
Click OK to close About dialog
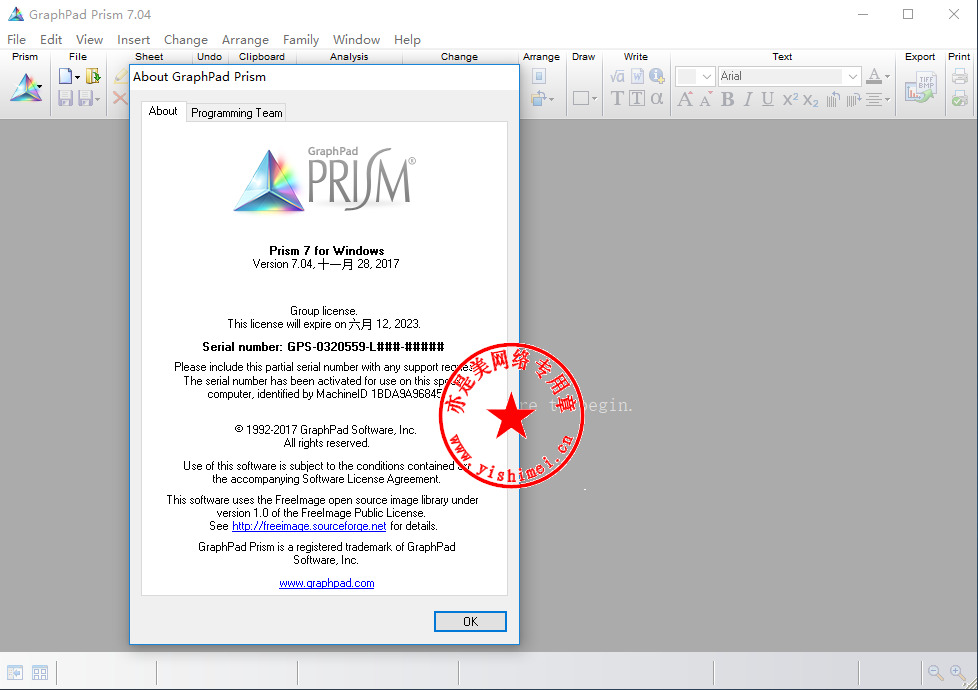coord(470,621)
